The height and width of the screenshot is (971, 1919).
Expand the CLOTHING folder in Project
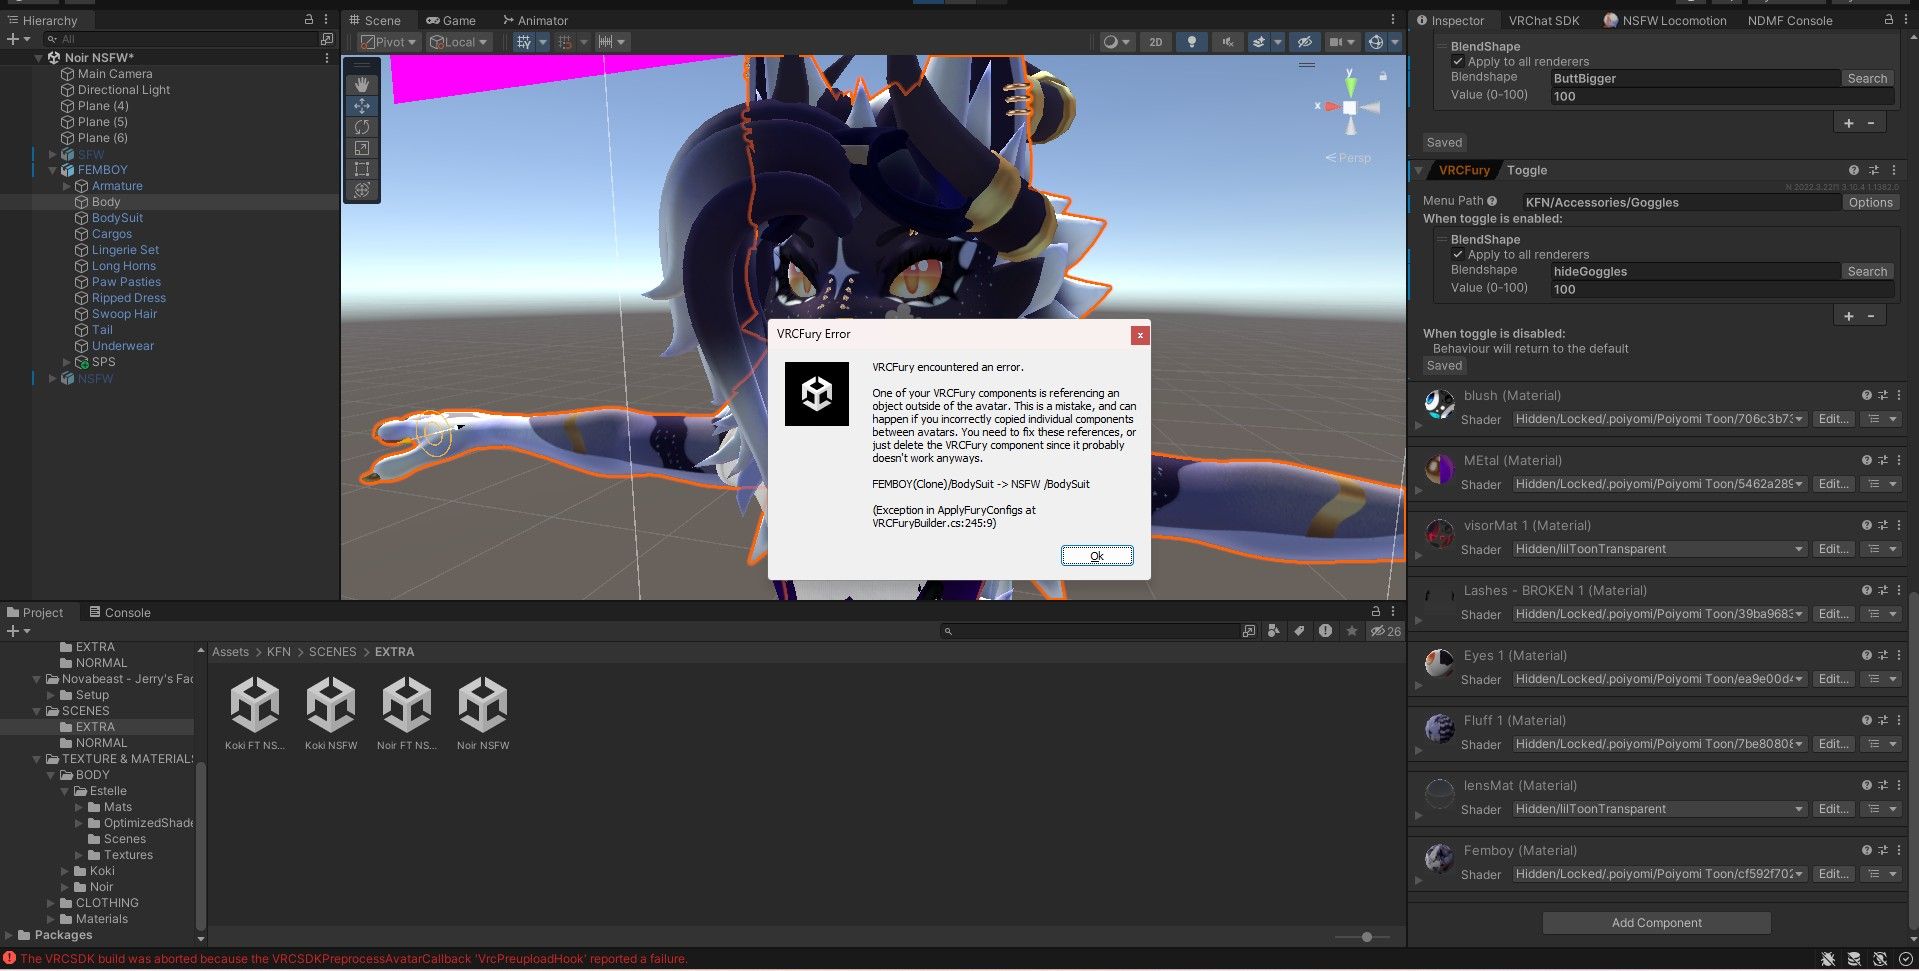click(x=51, y=903)
